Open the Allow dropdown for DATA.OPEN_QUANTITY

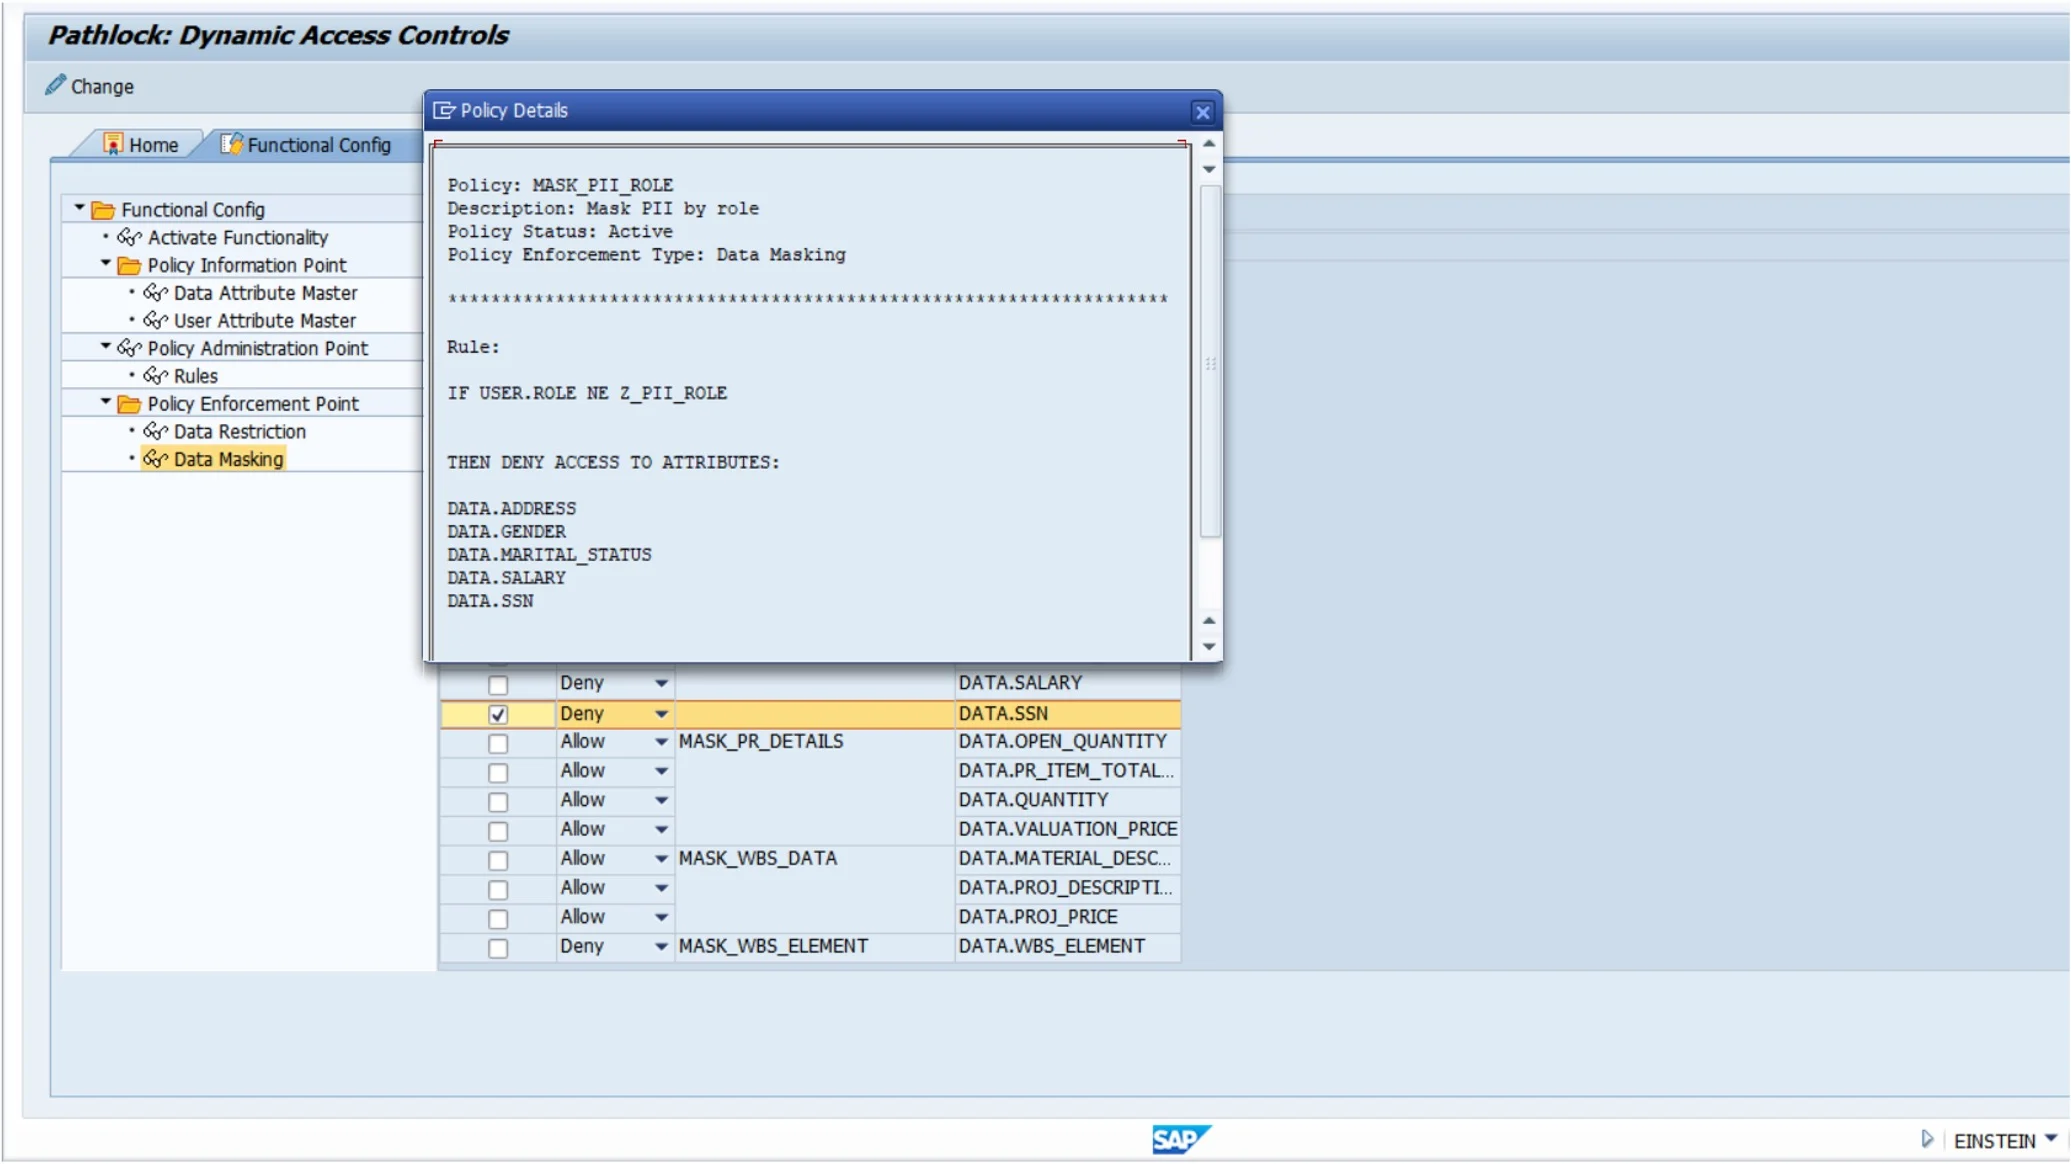[661, 742]
